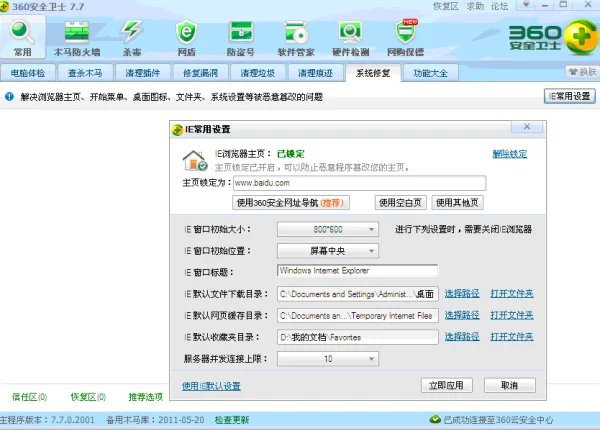Screen dimensions: 600x431
Task: Click the IE默认文件下载目录 path field
Action: click(357, 294)
